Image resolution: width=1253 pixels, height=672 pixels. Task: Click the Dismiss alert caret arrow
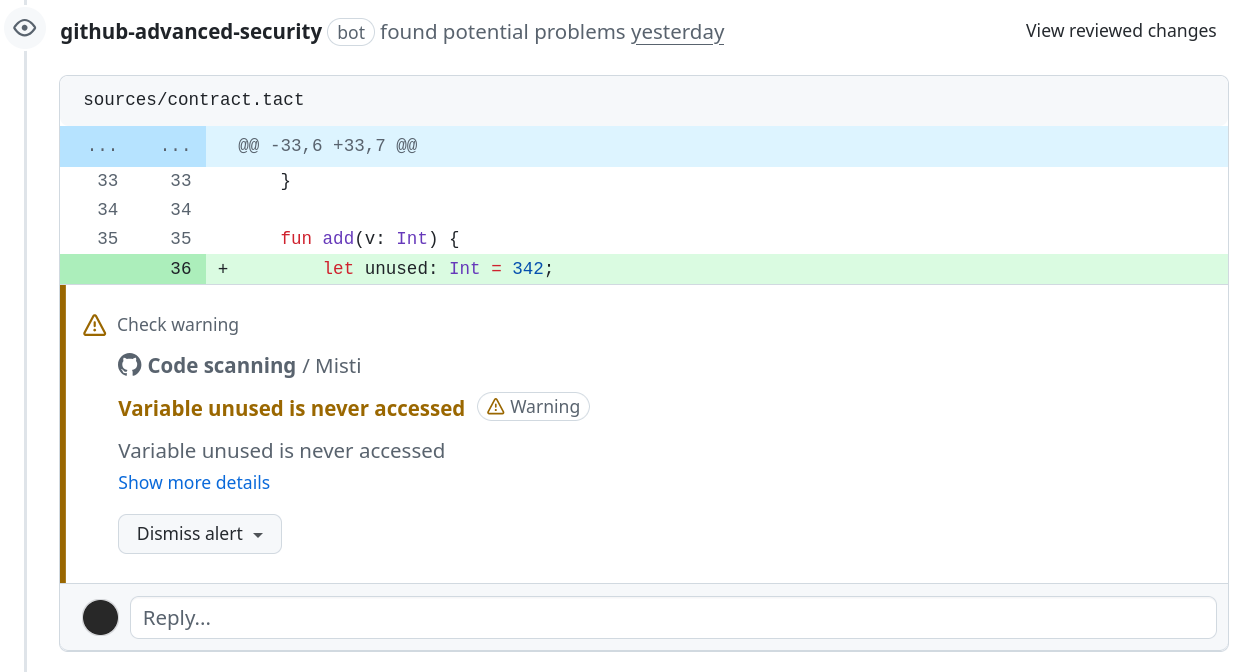pyautogui.click(x=258, y=535)
